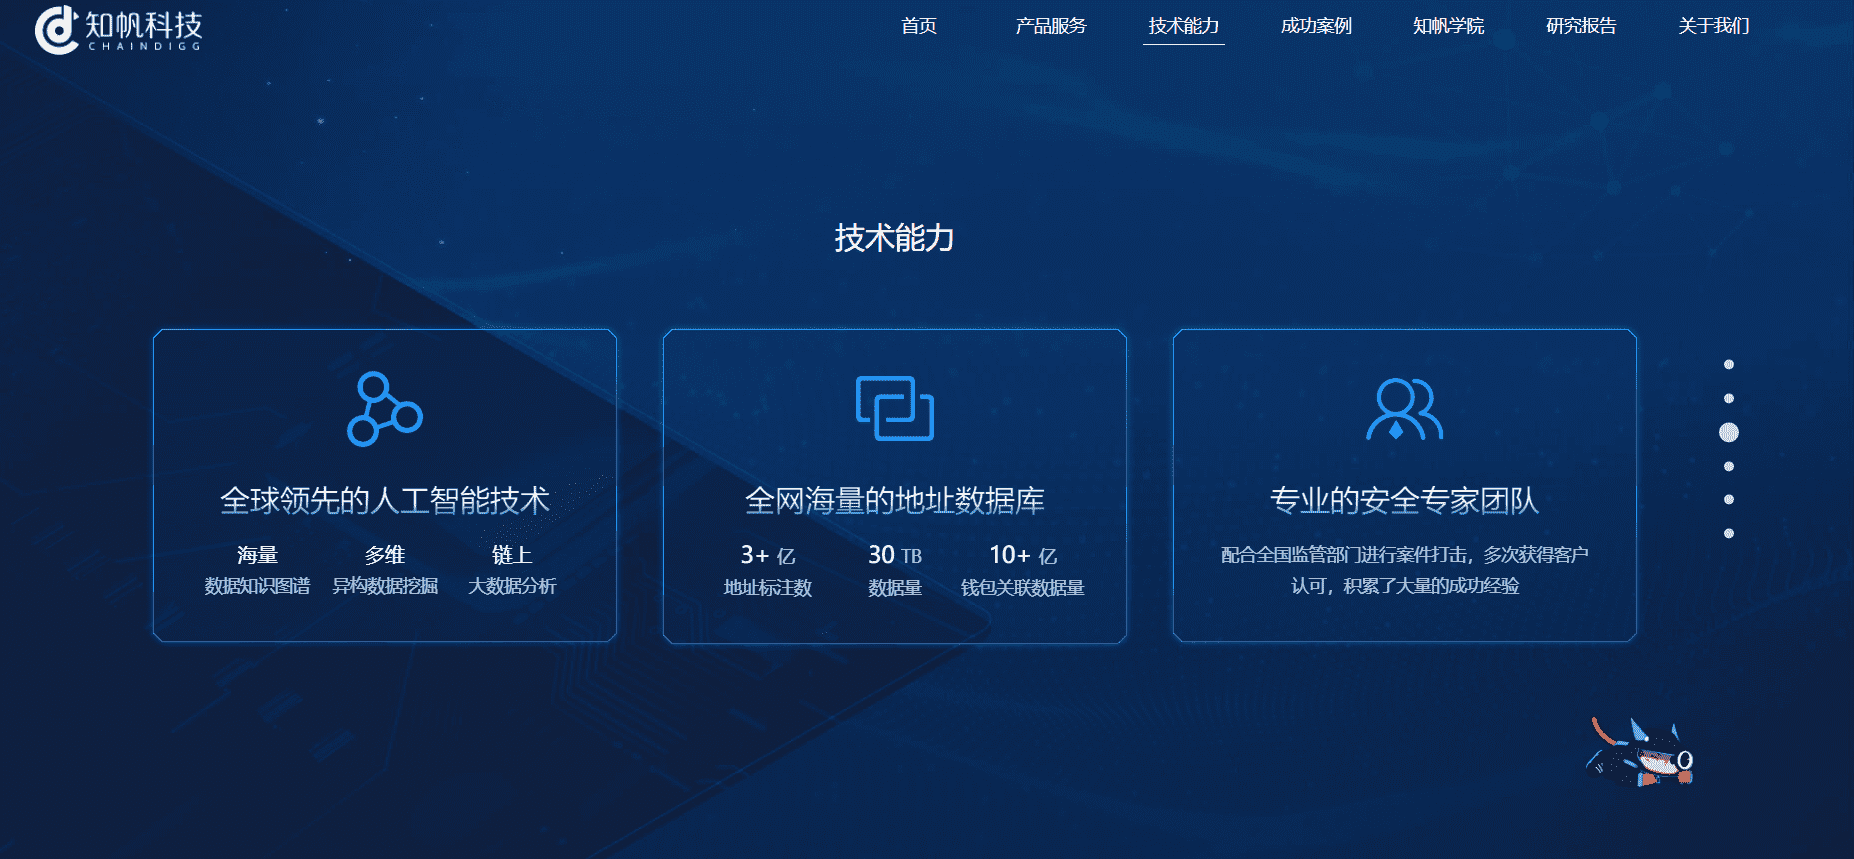
Task: Click the cartoon mascot assistant icon
Action: 1640,752
